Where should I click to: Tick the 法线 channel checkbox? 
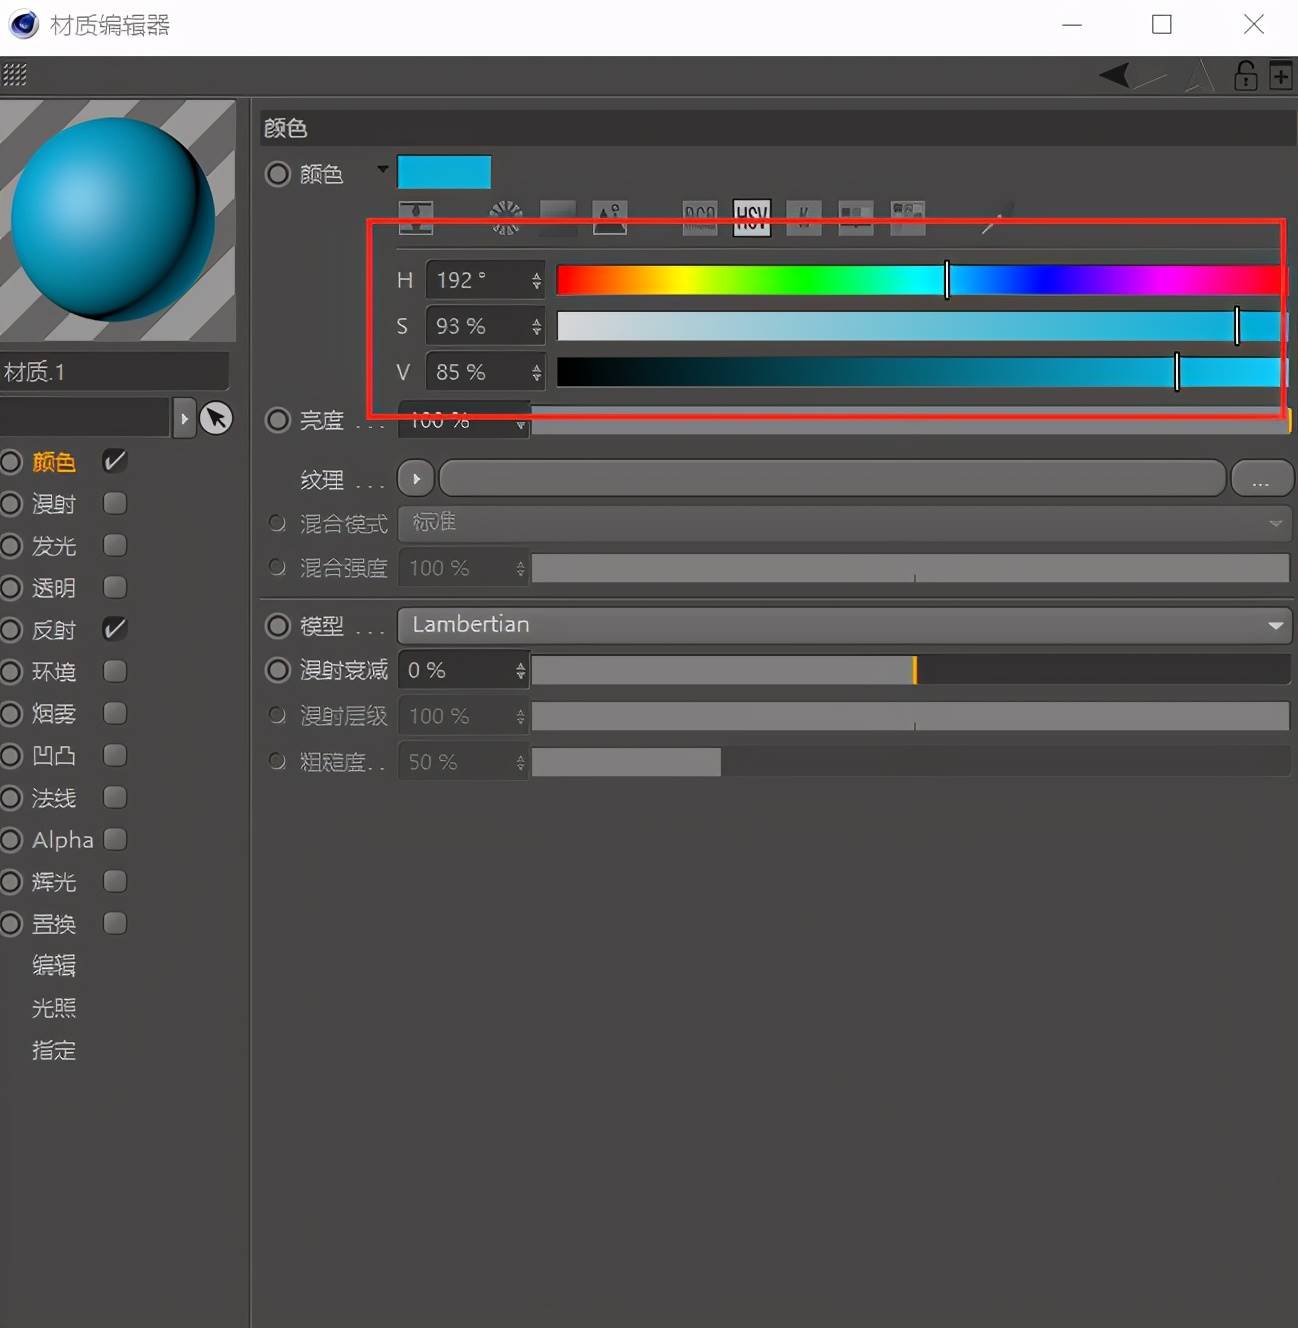tap(115, 797)
